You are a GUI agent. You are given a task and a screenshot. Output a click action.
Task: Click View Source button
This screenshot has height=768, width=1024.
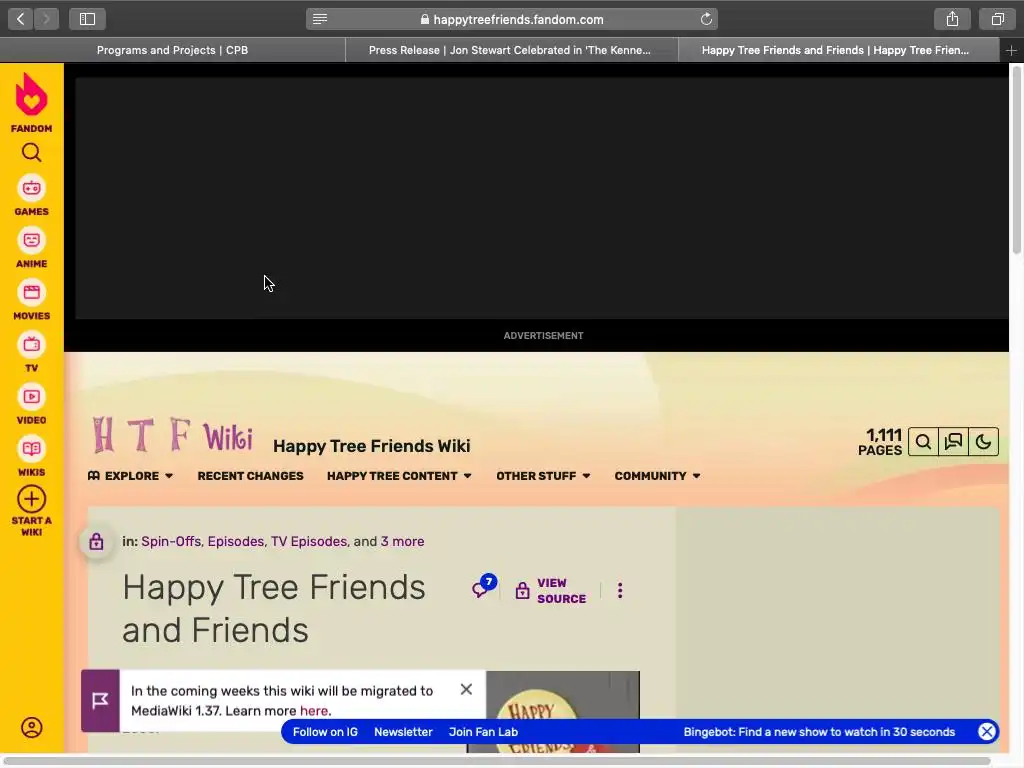pyautogui.click(x=551, y=590)
